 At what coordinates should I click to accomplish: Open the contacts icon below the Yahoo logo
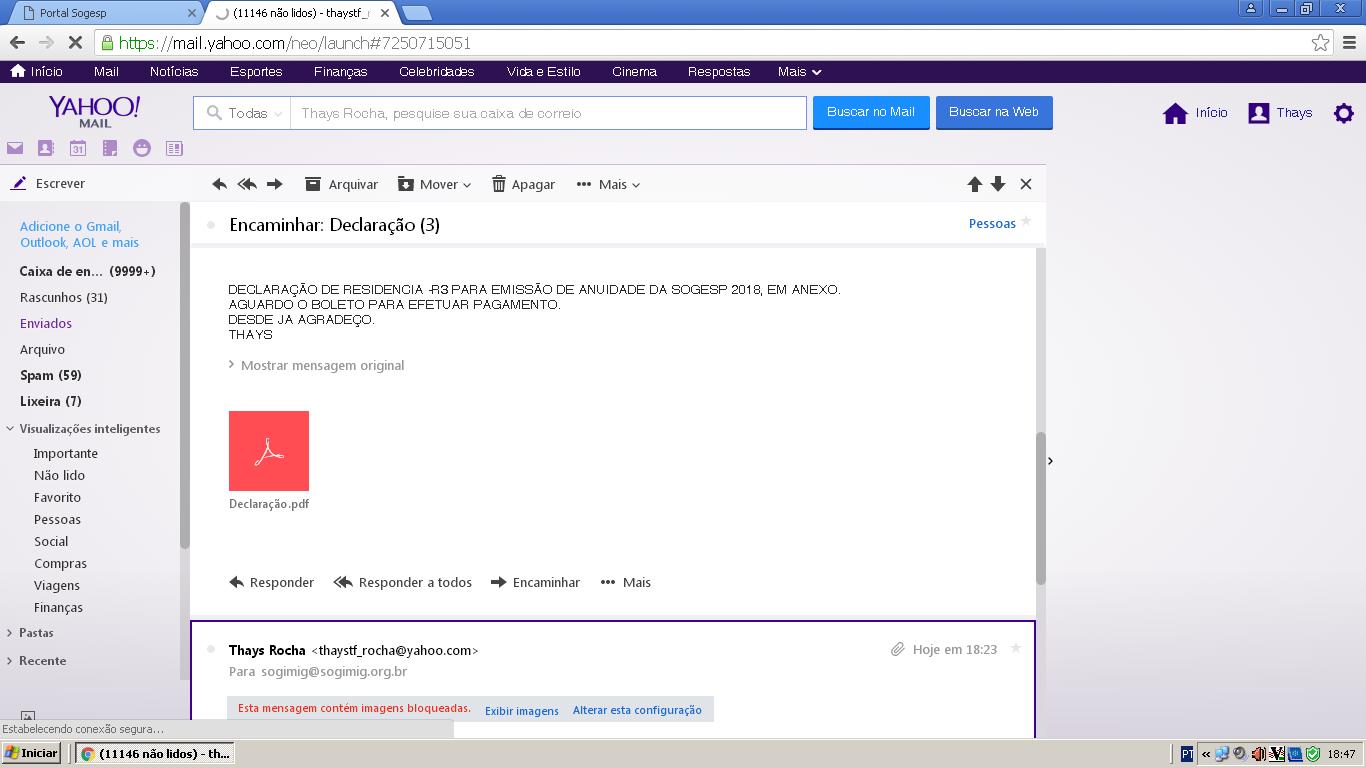pyautogui.click(x=46, y=148)
